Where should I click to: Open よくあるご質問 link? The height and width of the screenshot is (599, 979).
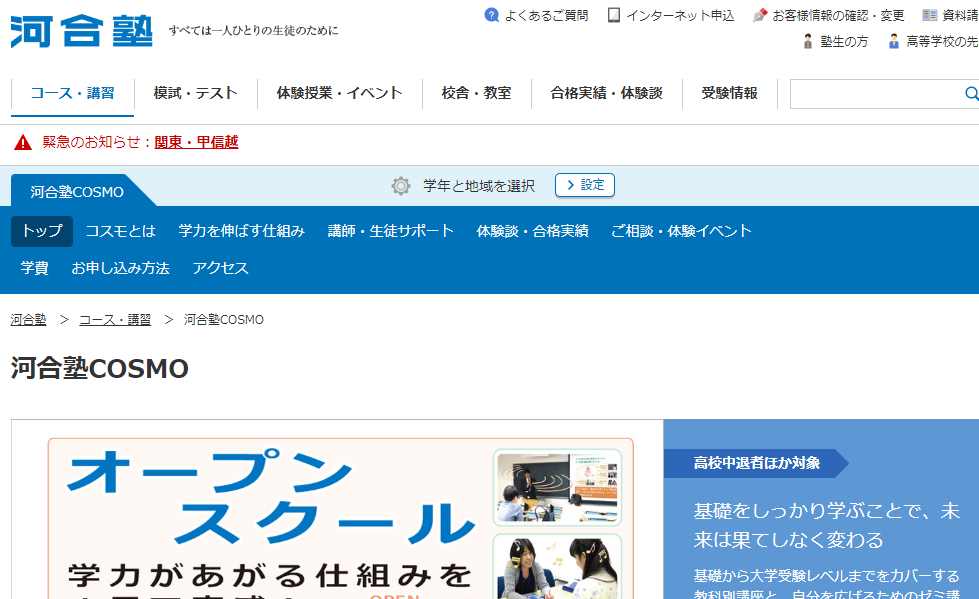(x=546, y=15)
